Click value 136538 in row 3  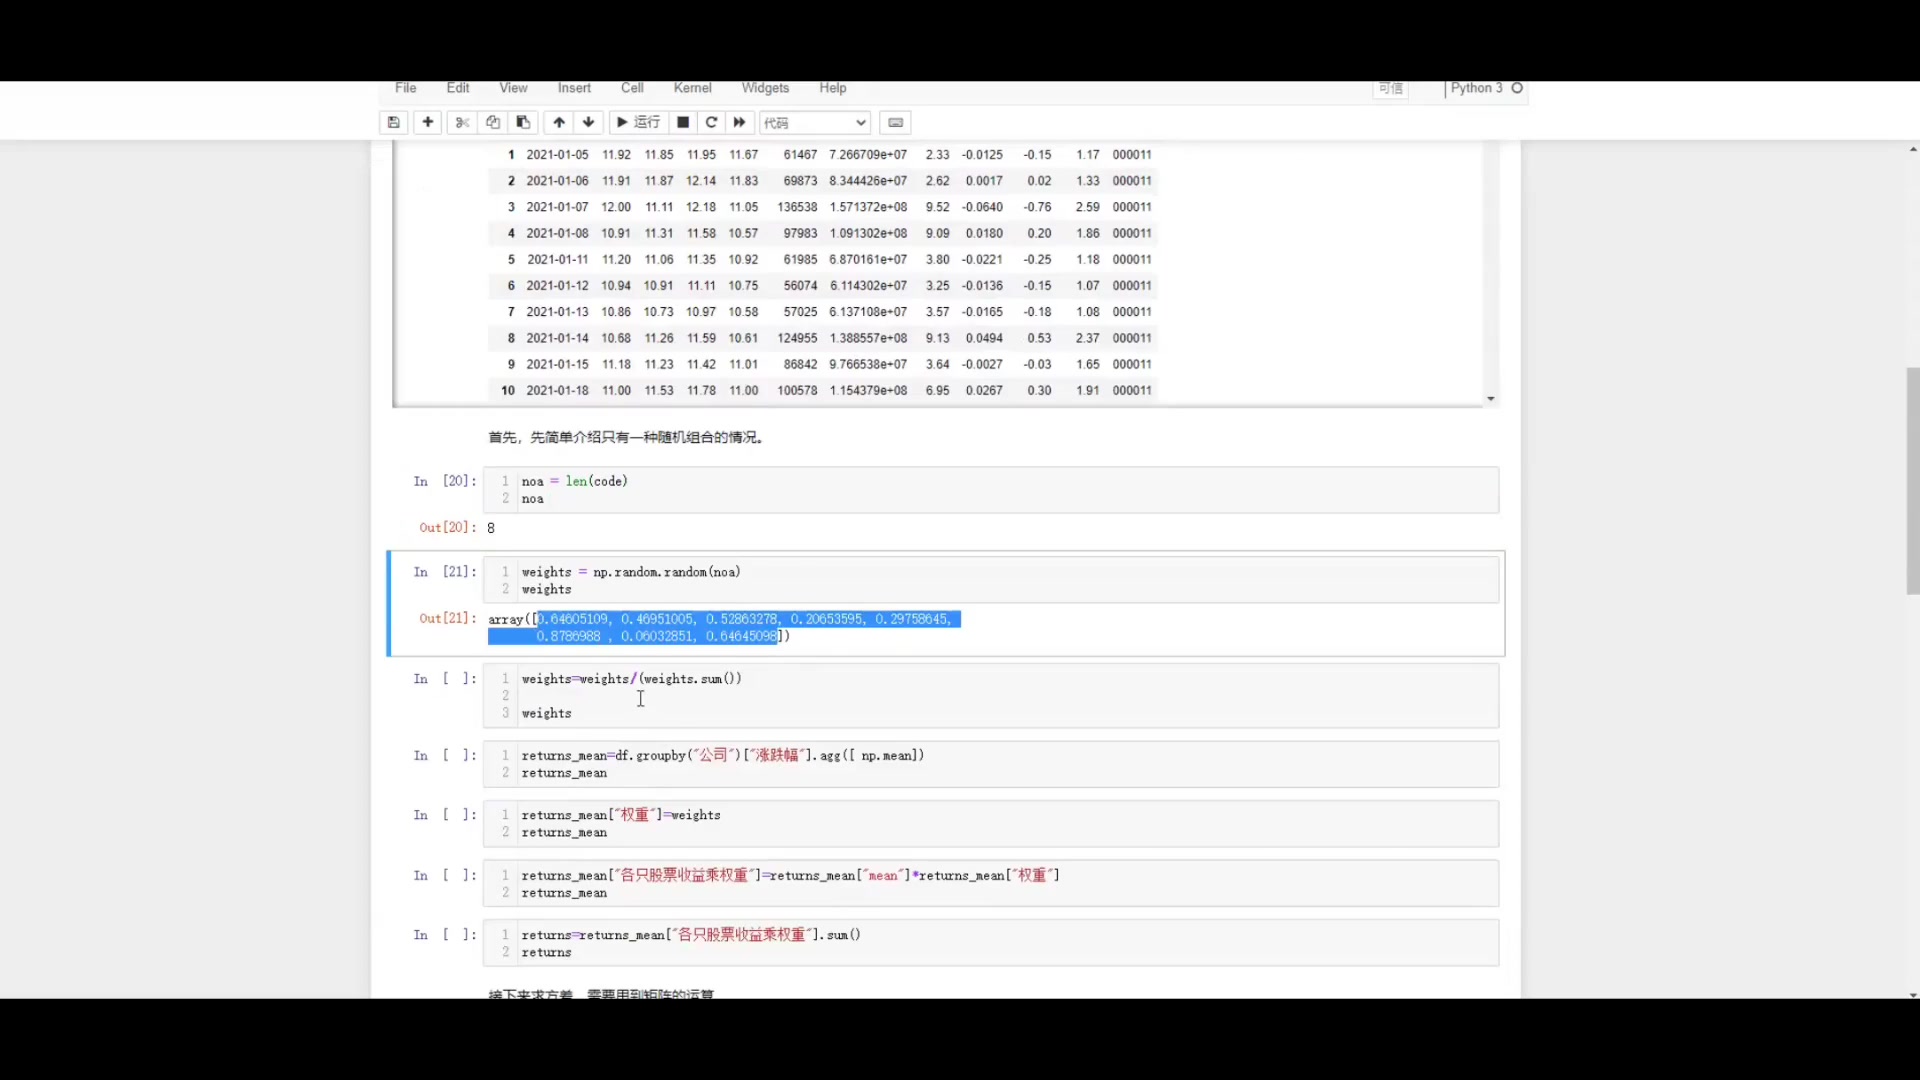coord(797,207)
